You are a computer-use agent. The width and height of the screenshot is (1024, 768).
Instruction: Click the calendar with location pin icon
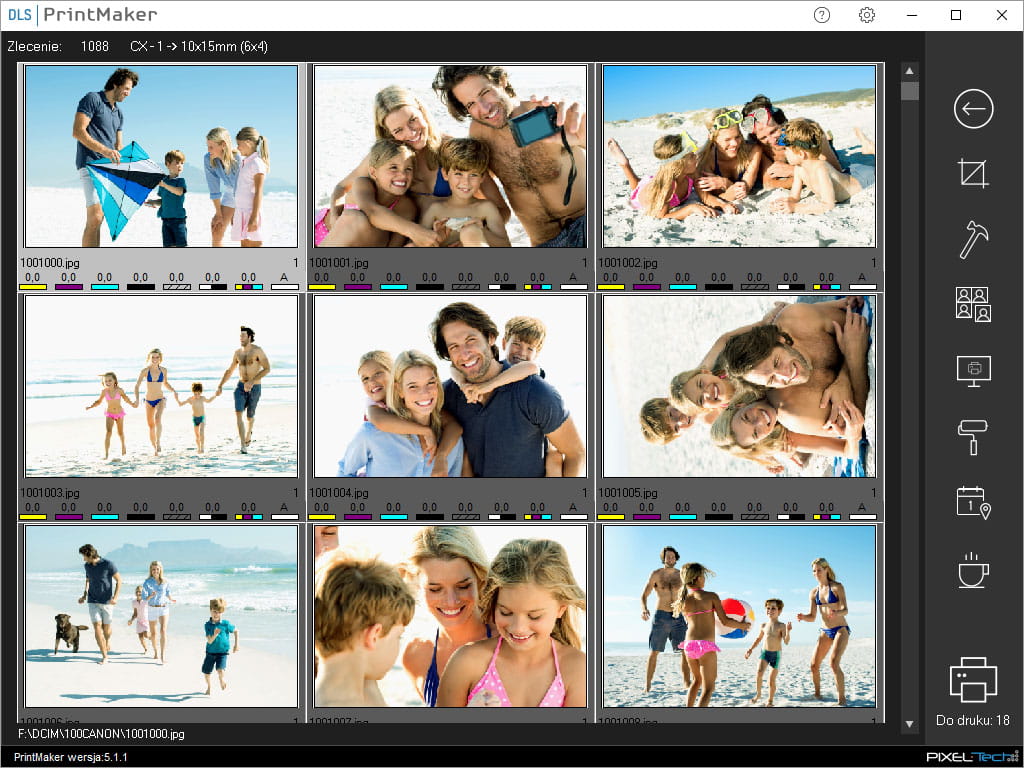point(973,502)
